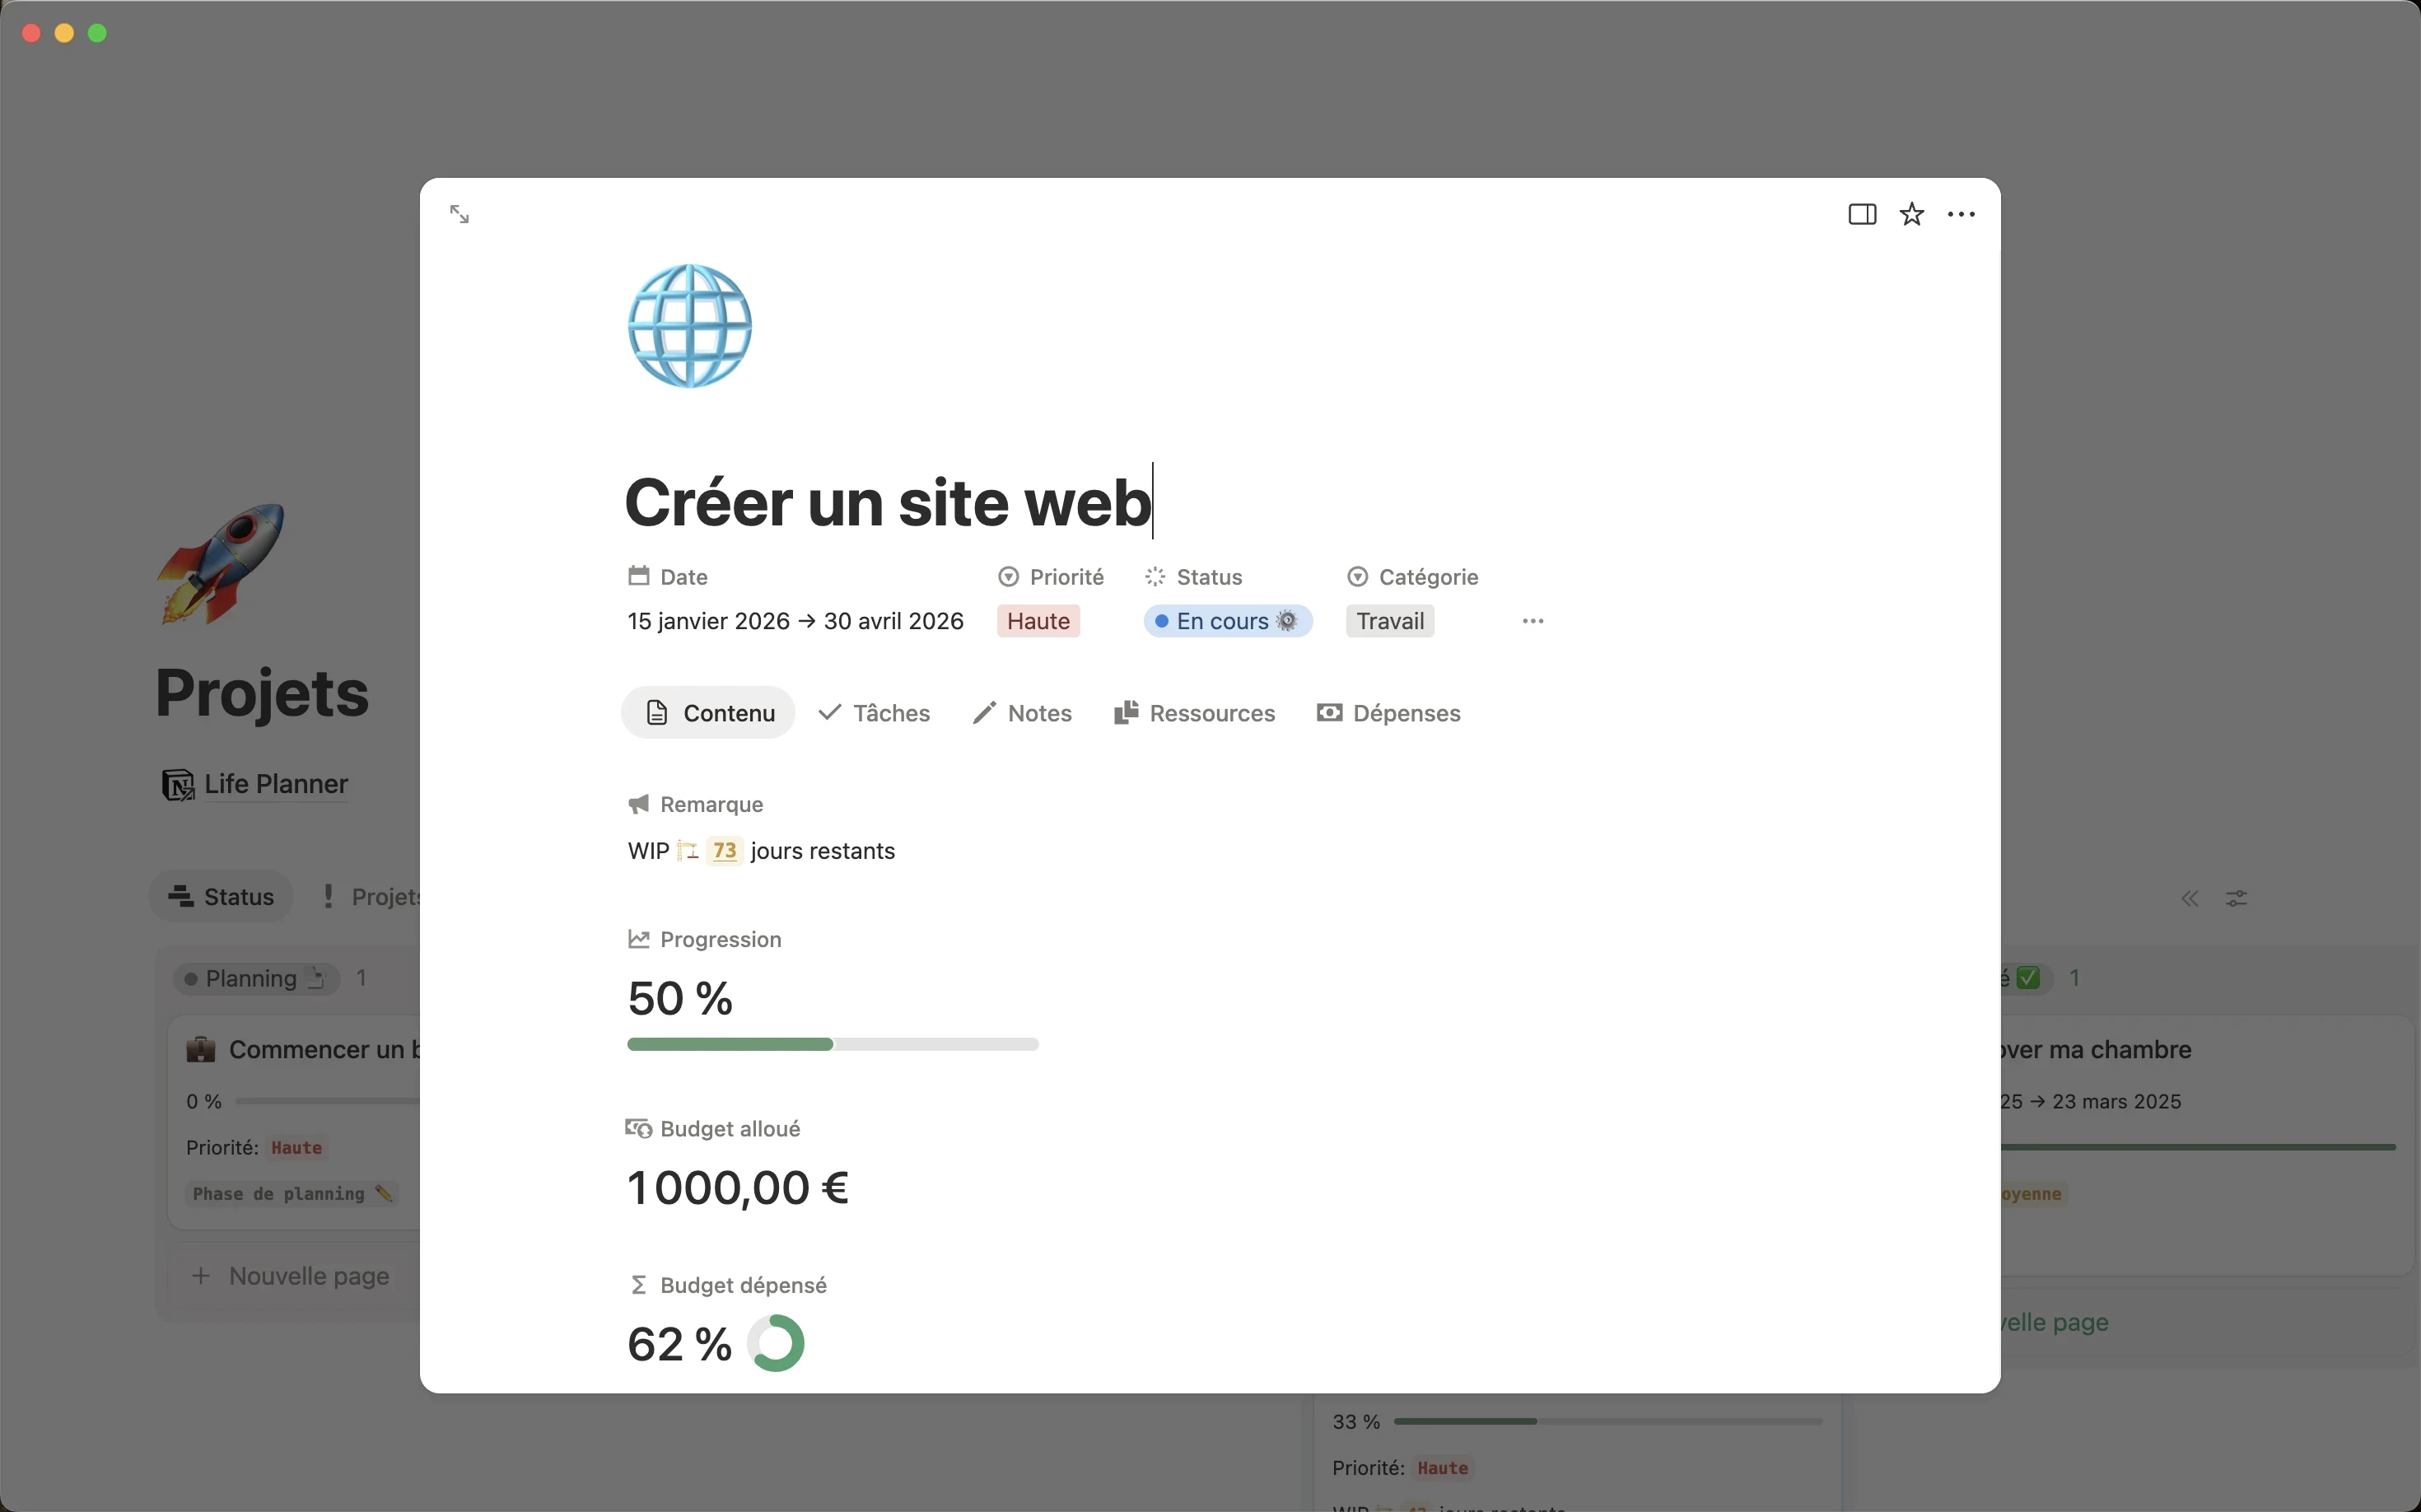Open the view settings sliders icon
The height and width of the screenshot is (1512, 2421).
(2236, 898)
